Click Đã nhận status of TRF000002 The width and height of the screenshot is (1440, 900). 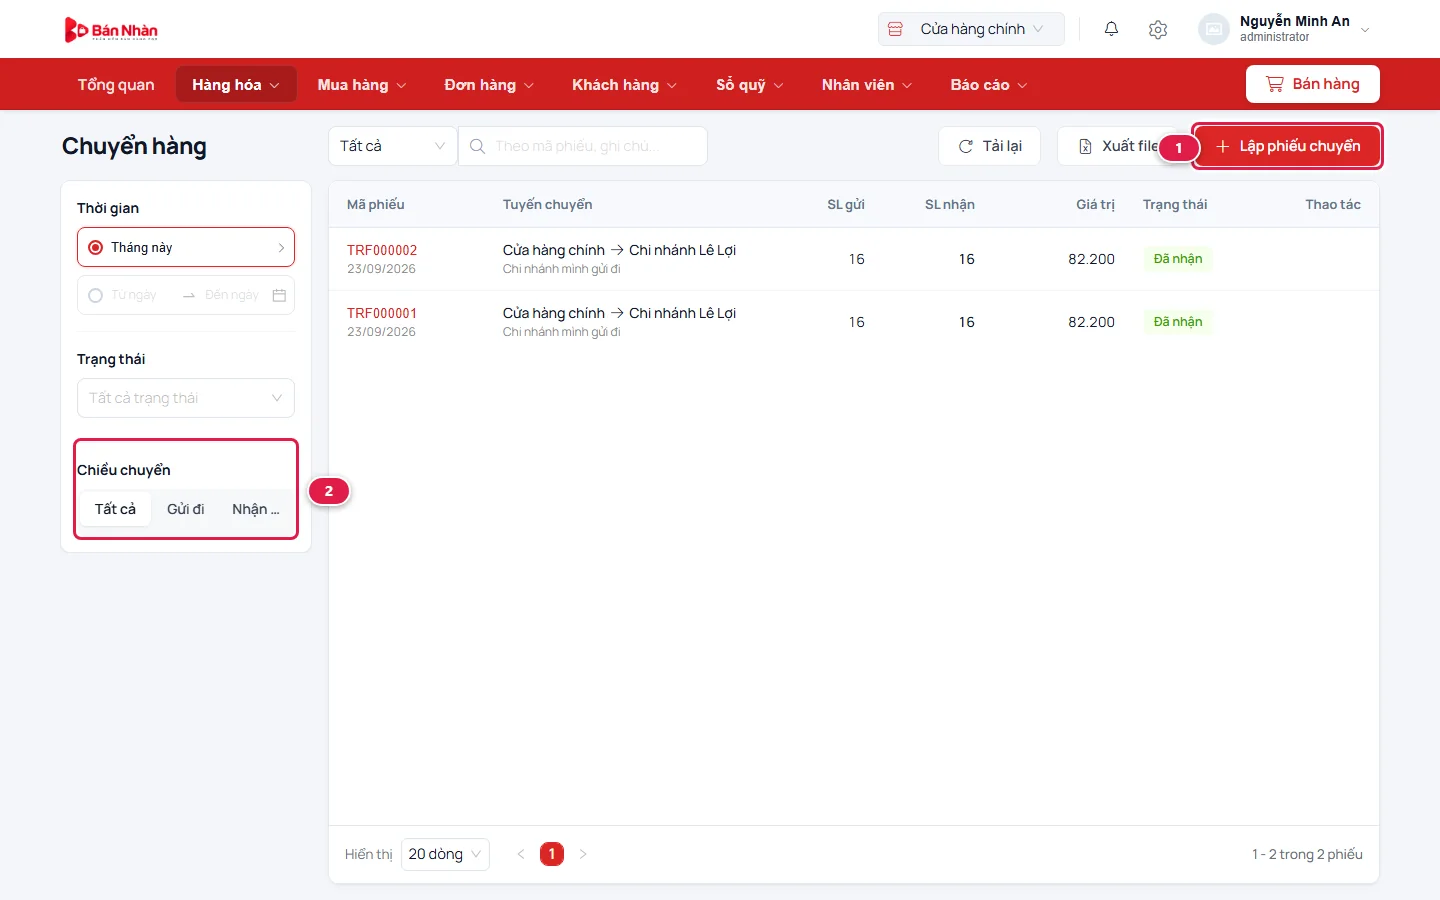pyautogui.click(x=1178, y=259)
